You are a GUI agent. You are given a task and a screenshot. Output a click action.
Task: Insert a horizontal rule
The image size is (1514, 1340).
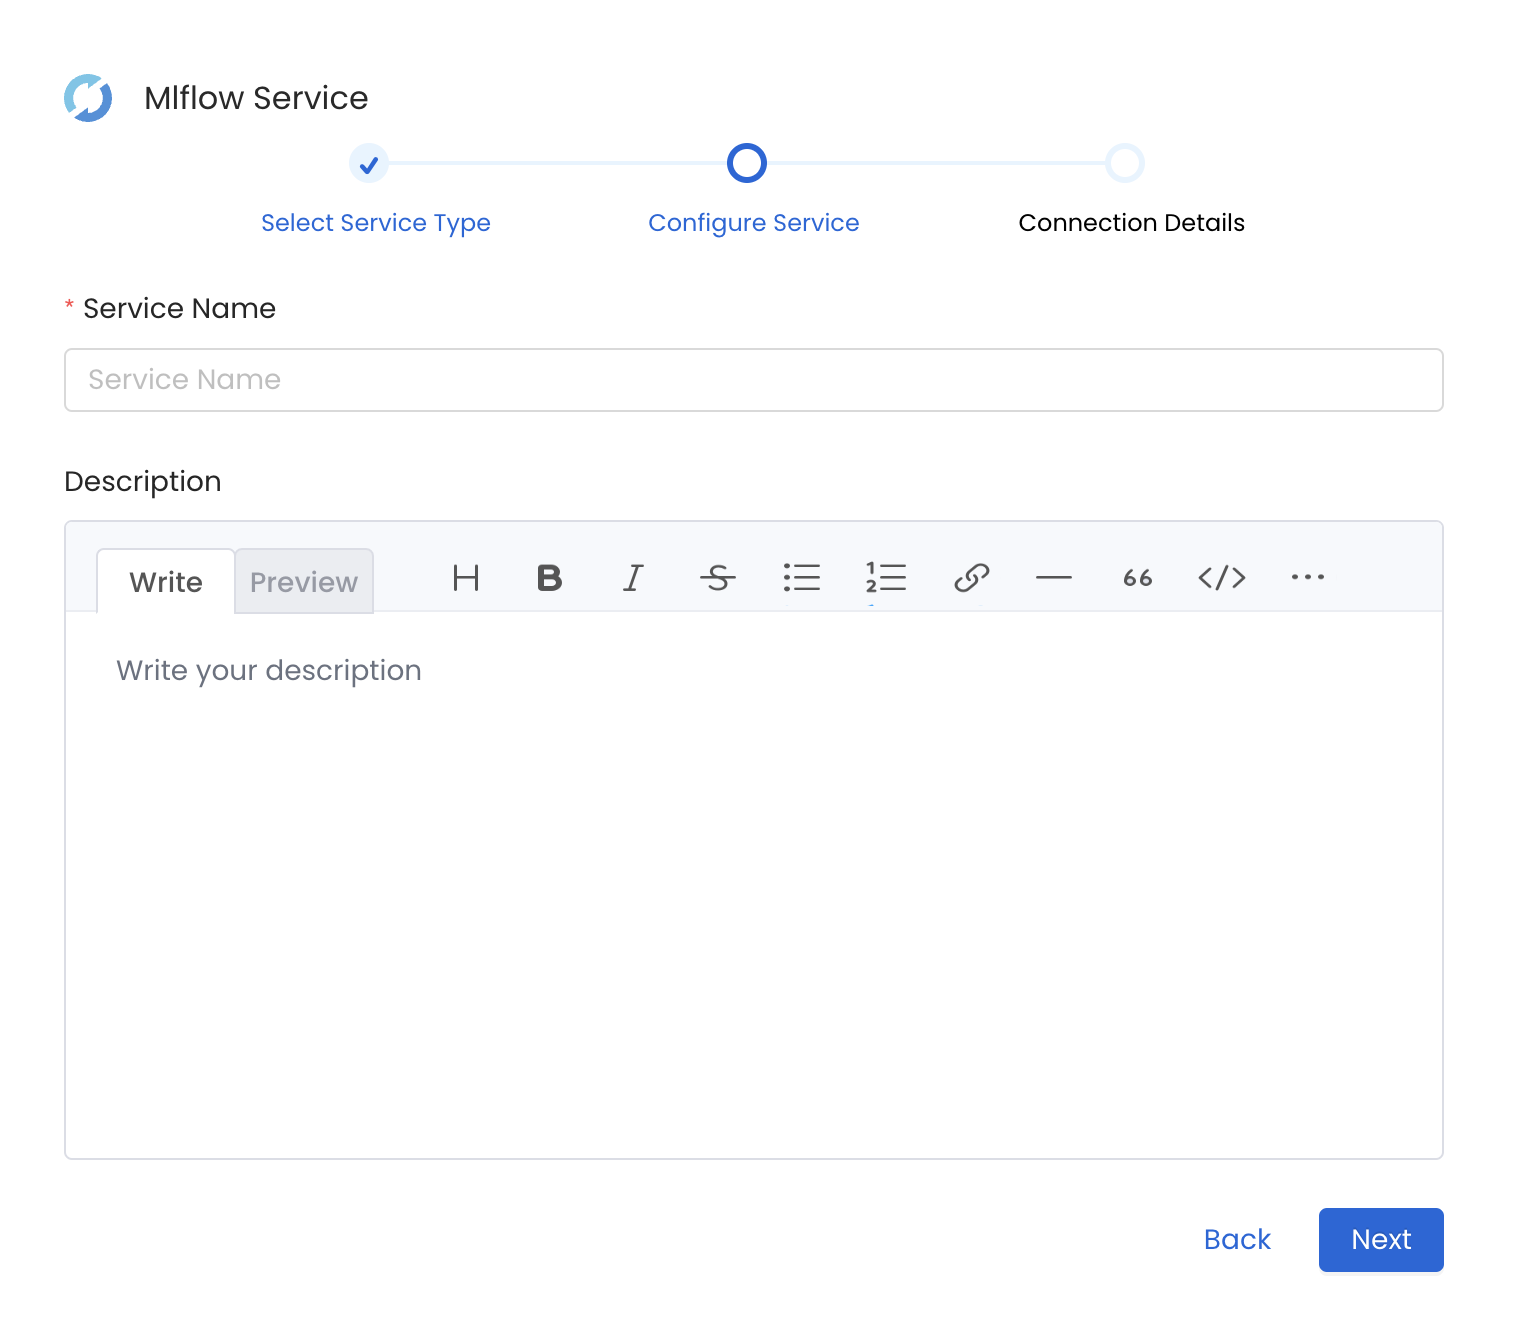point(1054,578)
